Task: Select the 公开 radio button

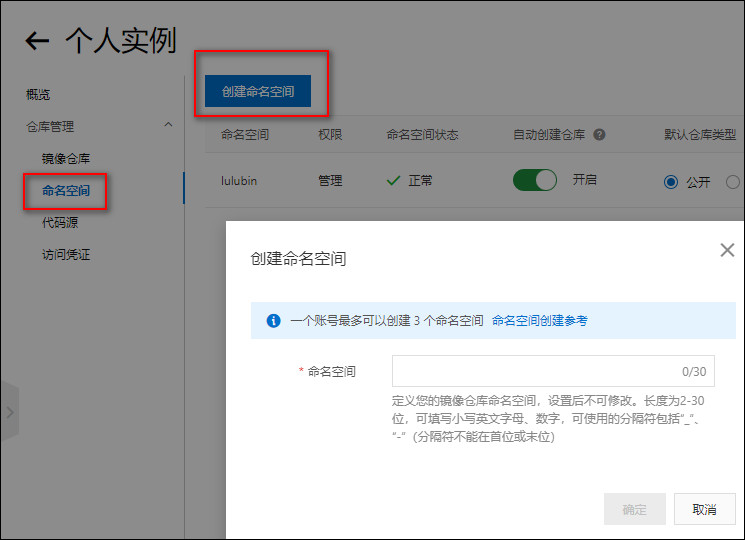Action: 671,182
